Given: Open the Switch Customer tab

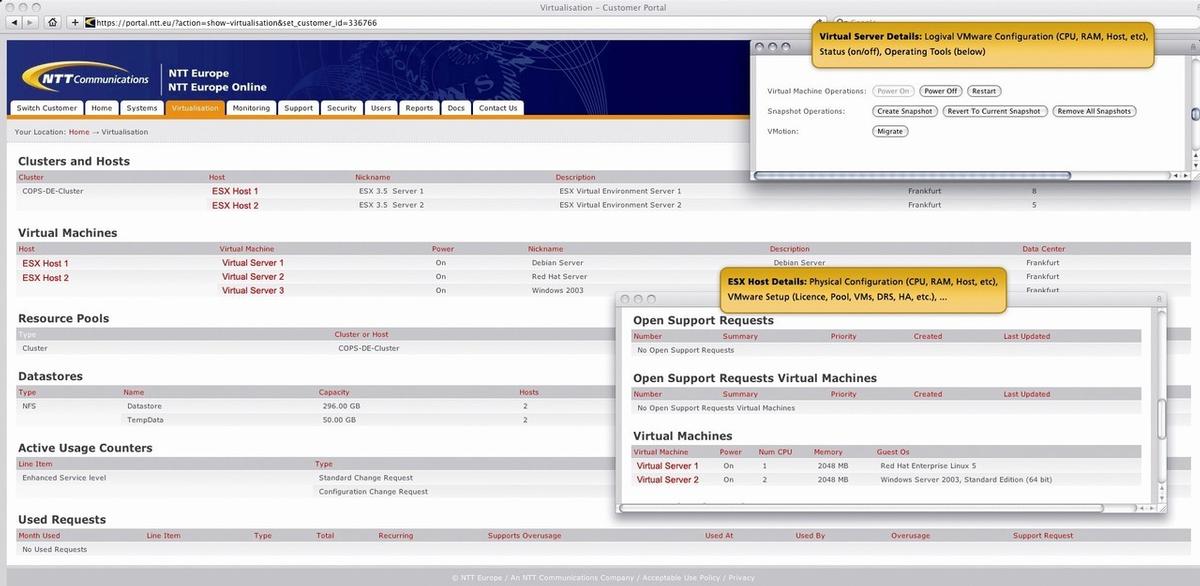Looking at the screenshot, I should 47,108.
